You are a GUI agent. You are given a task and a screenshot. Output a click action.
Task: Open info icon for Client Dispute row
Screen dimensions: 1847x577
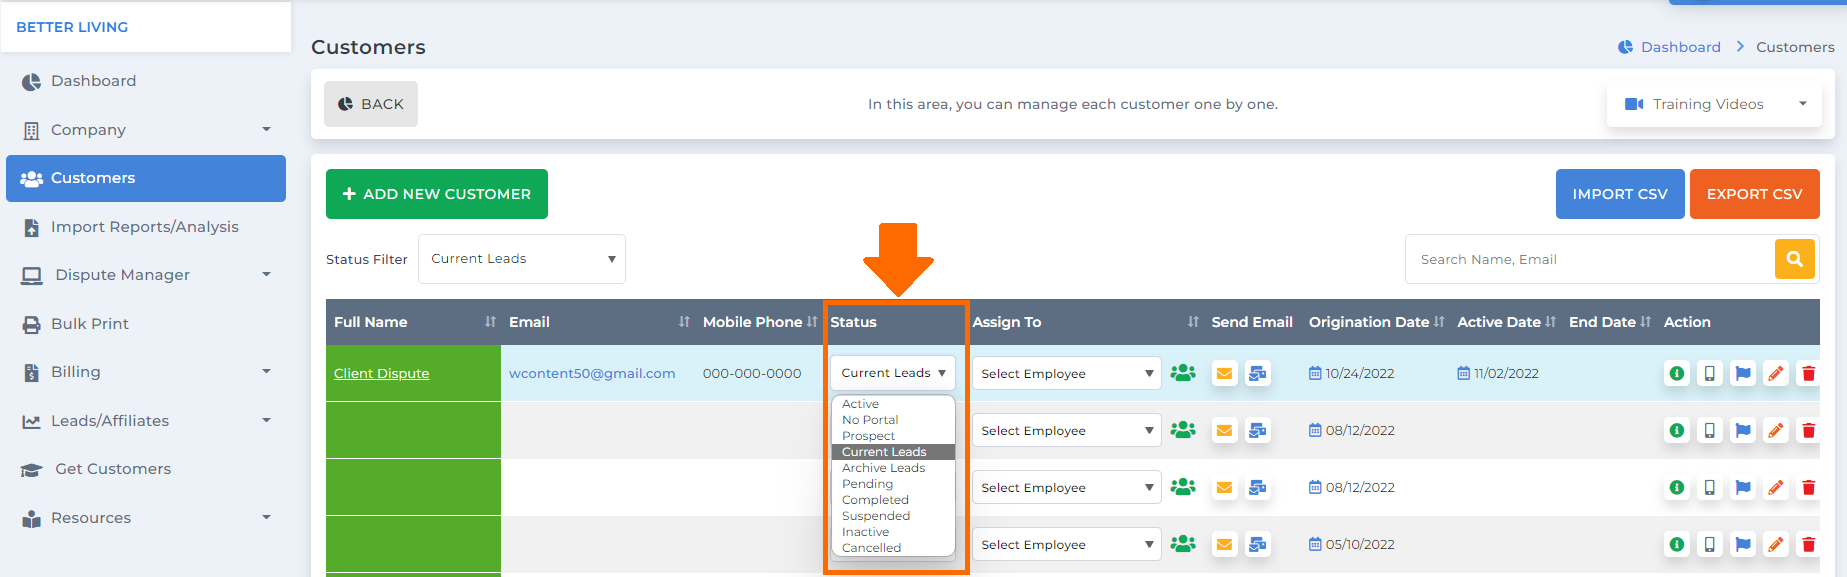(1677, 373)
